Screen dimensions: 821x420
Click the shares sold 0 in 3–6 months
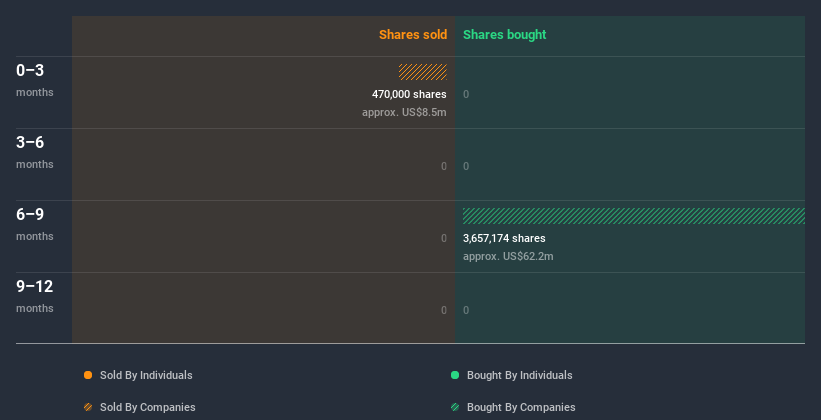444,167
